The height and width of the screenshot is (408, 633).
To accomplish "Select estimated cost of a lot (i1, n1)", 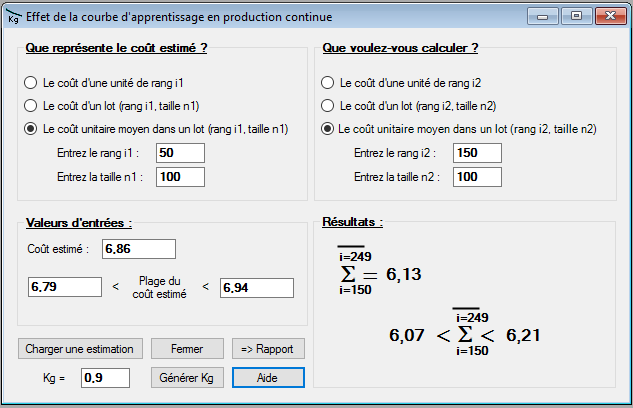I will 30,105.
